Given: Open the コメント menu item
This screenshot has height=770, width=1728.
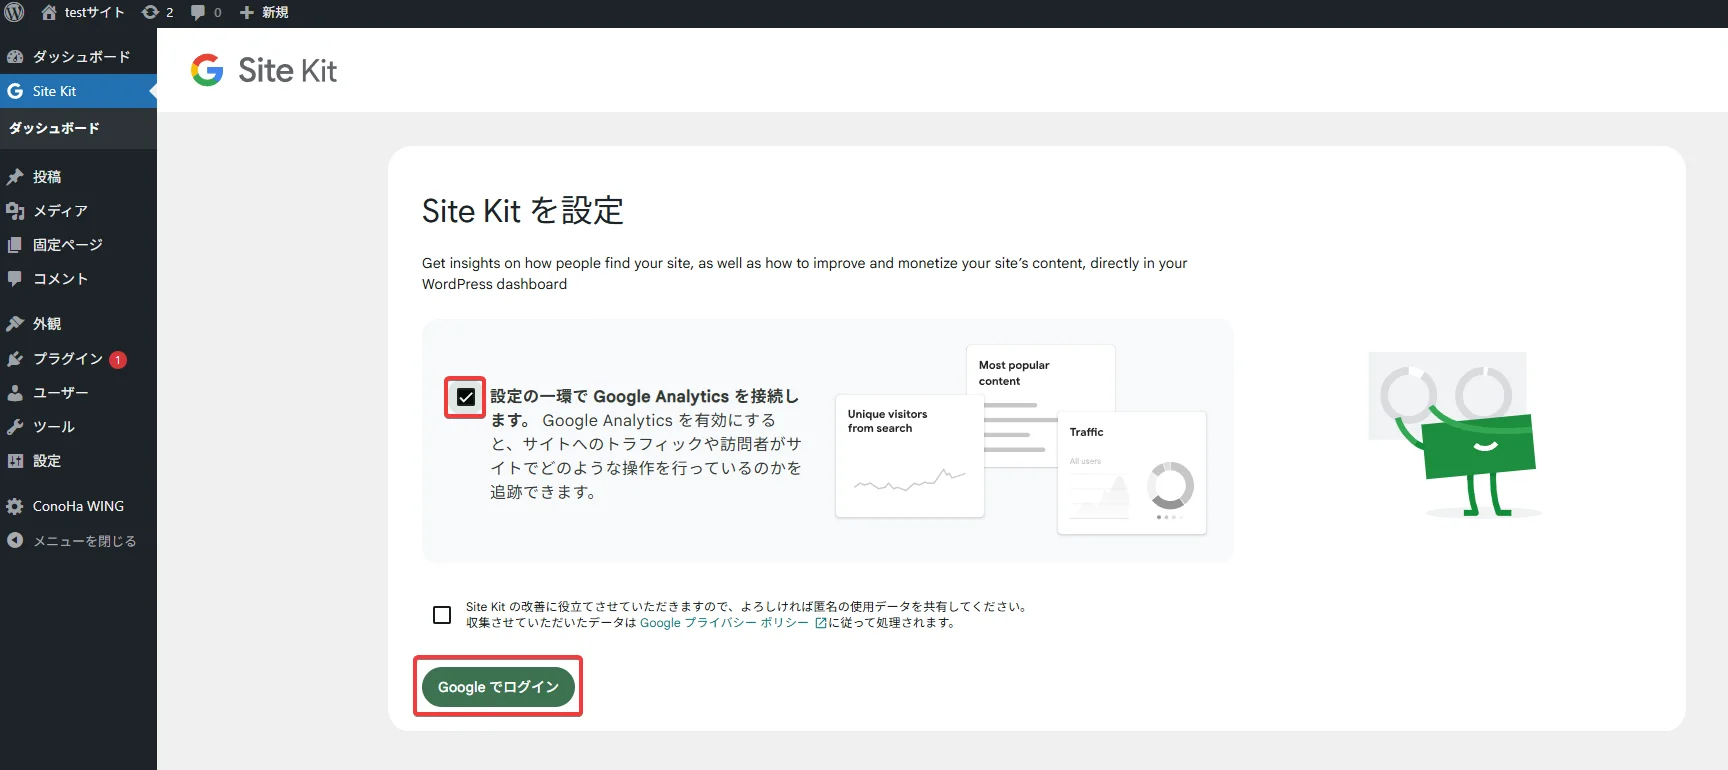Looking at the screenshot, I should pyautogui.click(x=78, y=279).
